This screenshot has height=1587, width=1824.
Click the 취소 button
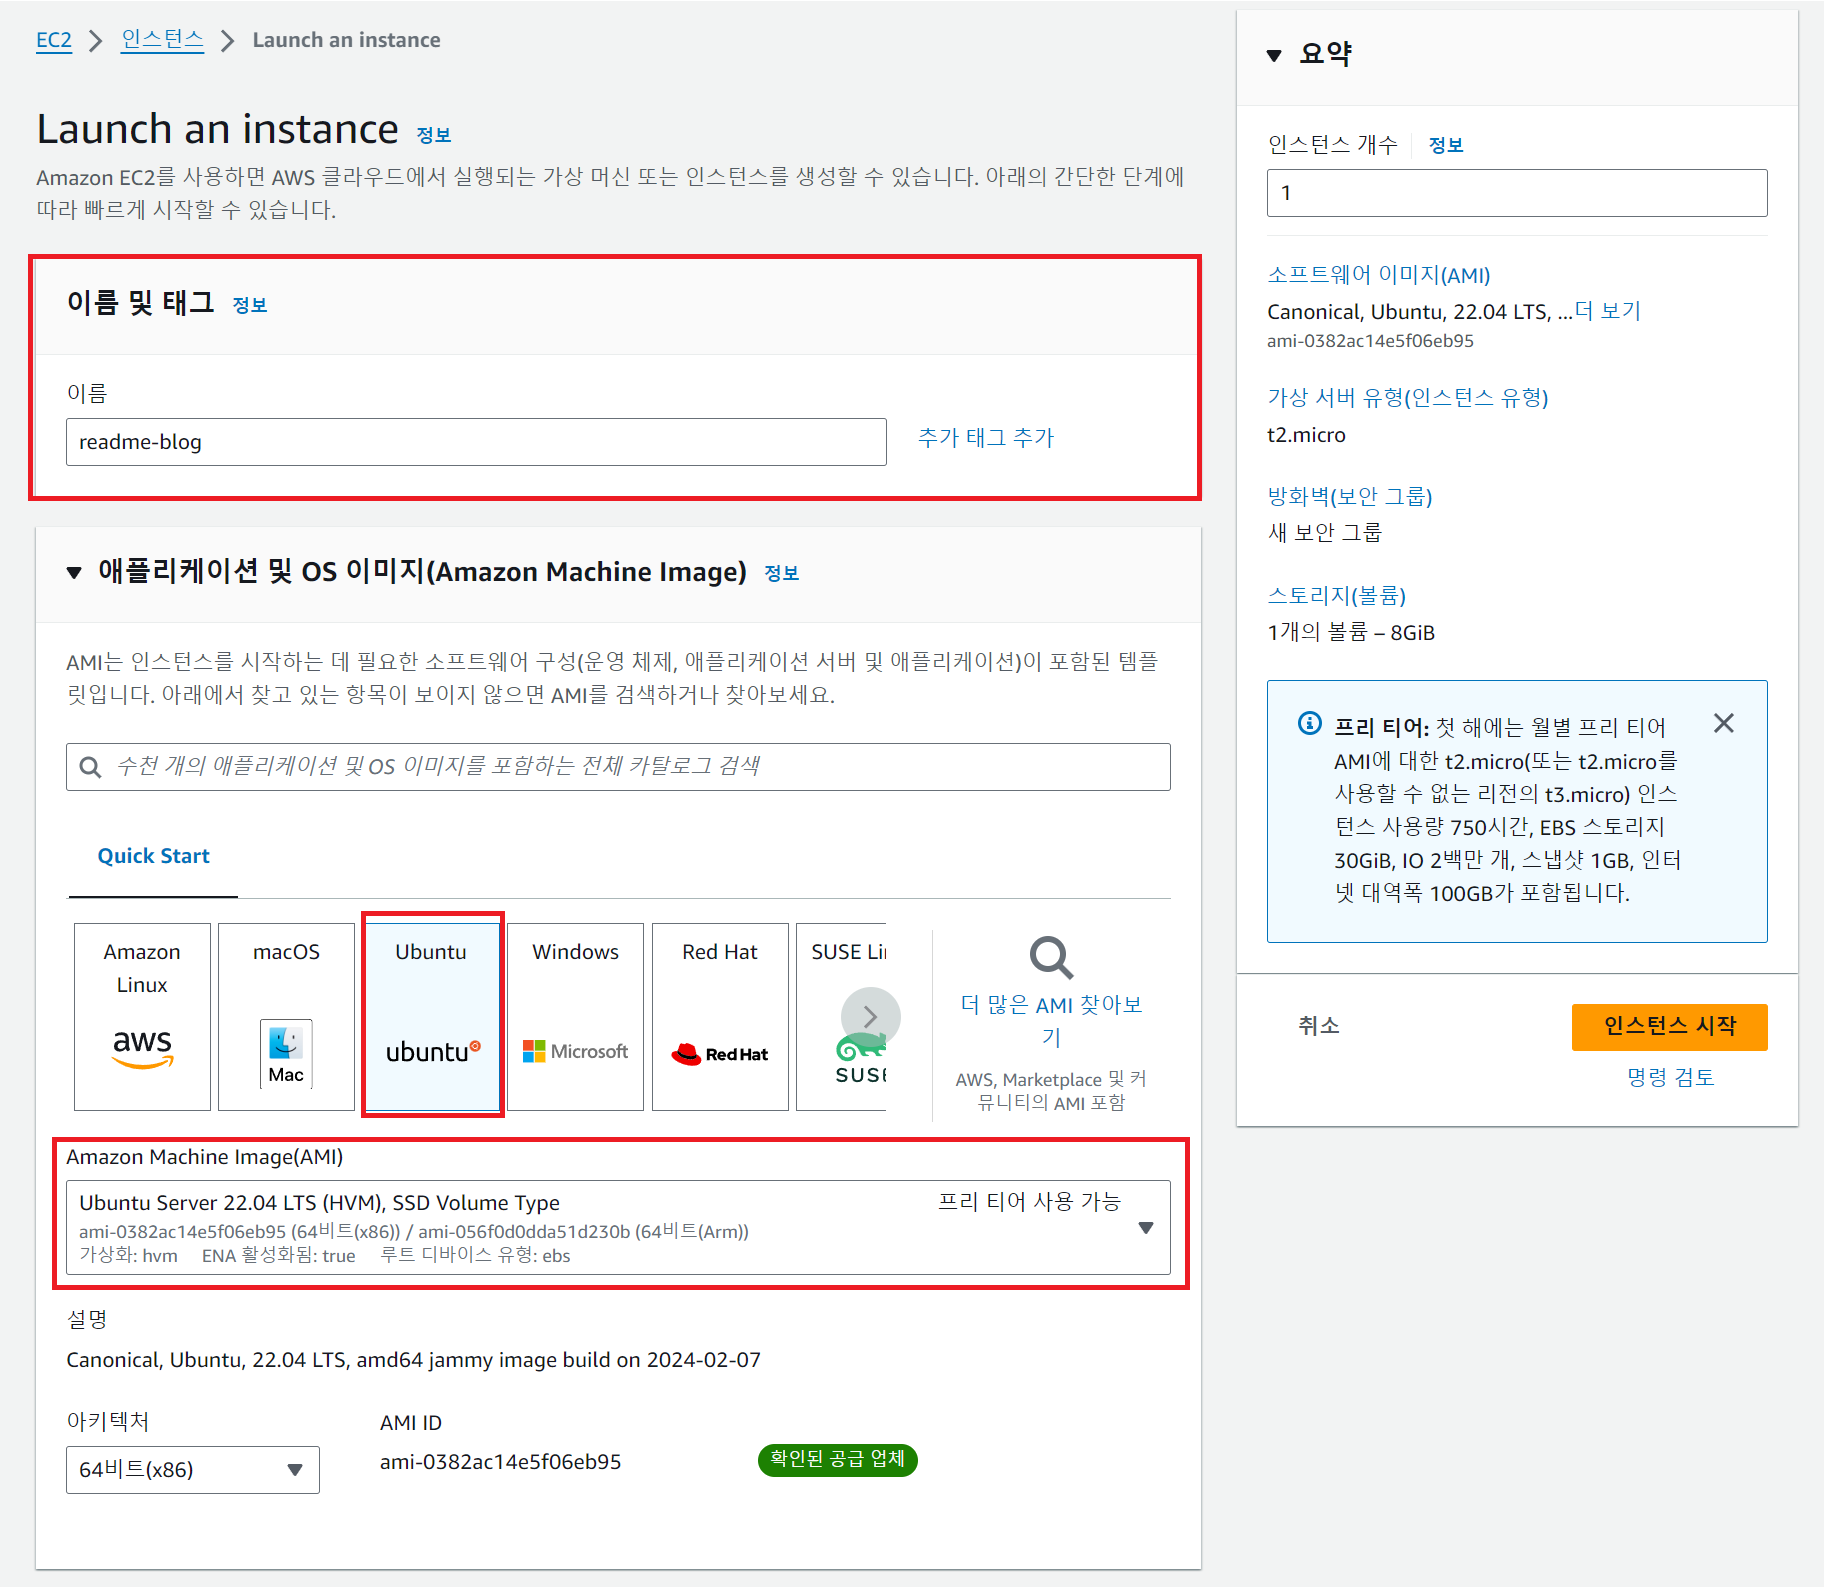[x=1318, y=1026]
